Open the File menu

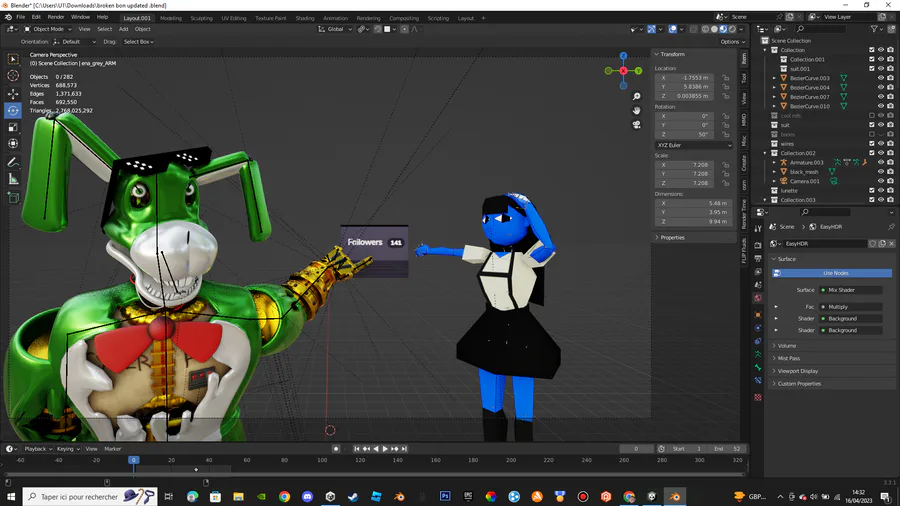tap(21, 17)
